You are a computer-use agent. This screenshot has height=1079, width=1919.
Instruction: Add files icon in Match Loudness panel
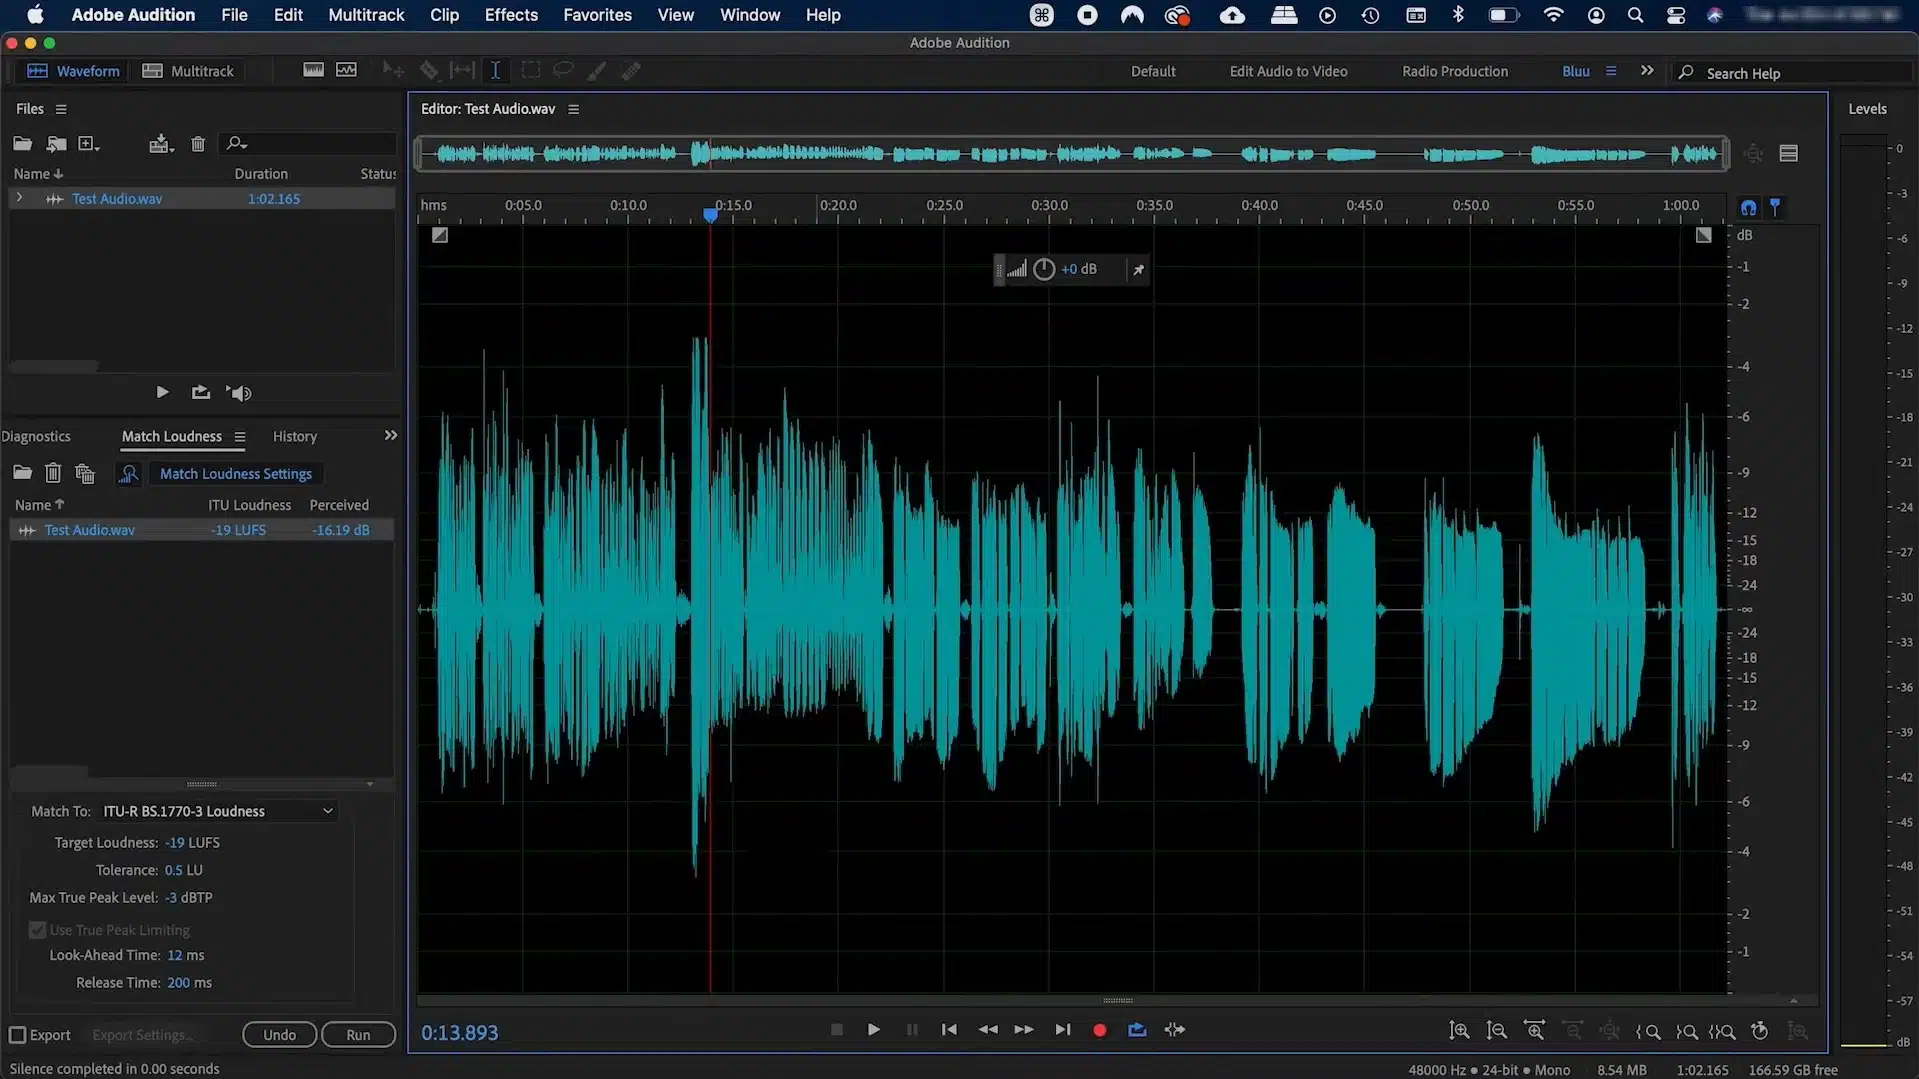coord(22,473)
